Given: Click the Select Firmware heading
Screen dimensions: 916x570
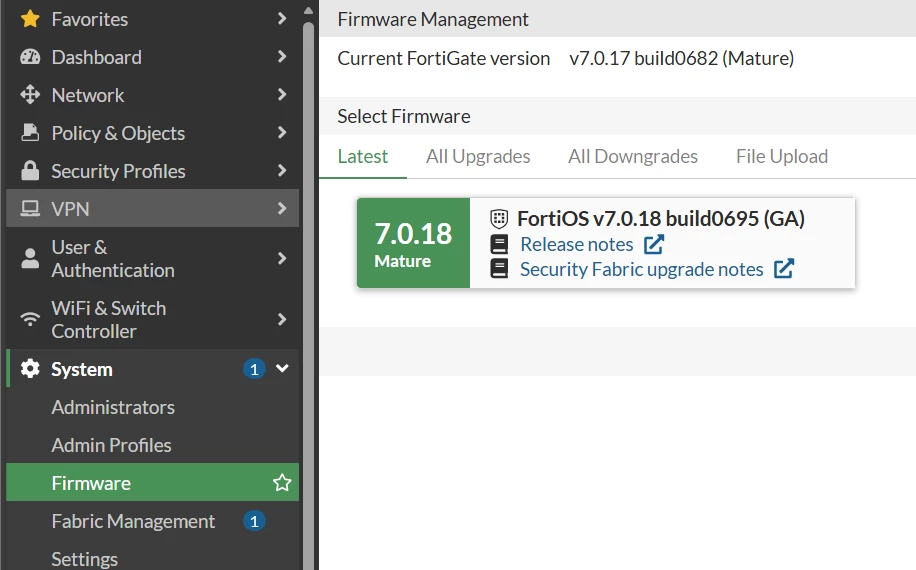Looking at the screenshot, I should coord(404,116).
